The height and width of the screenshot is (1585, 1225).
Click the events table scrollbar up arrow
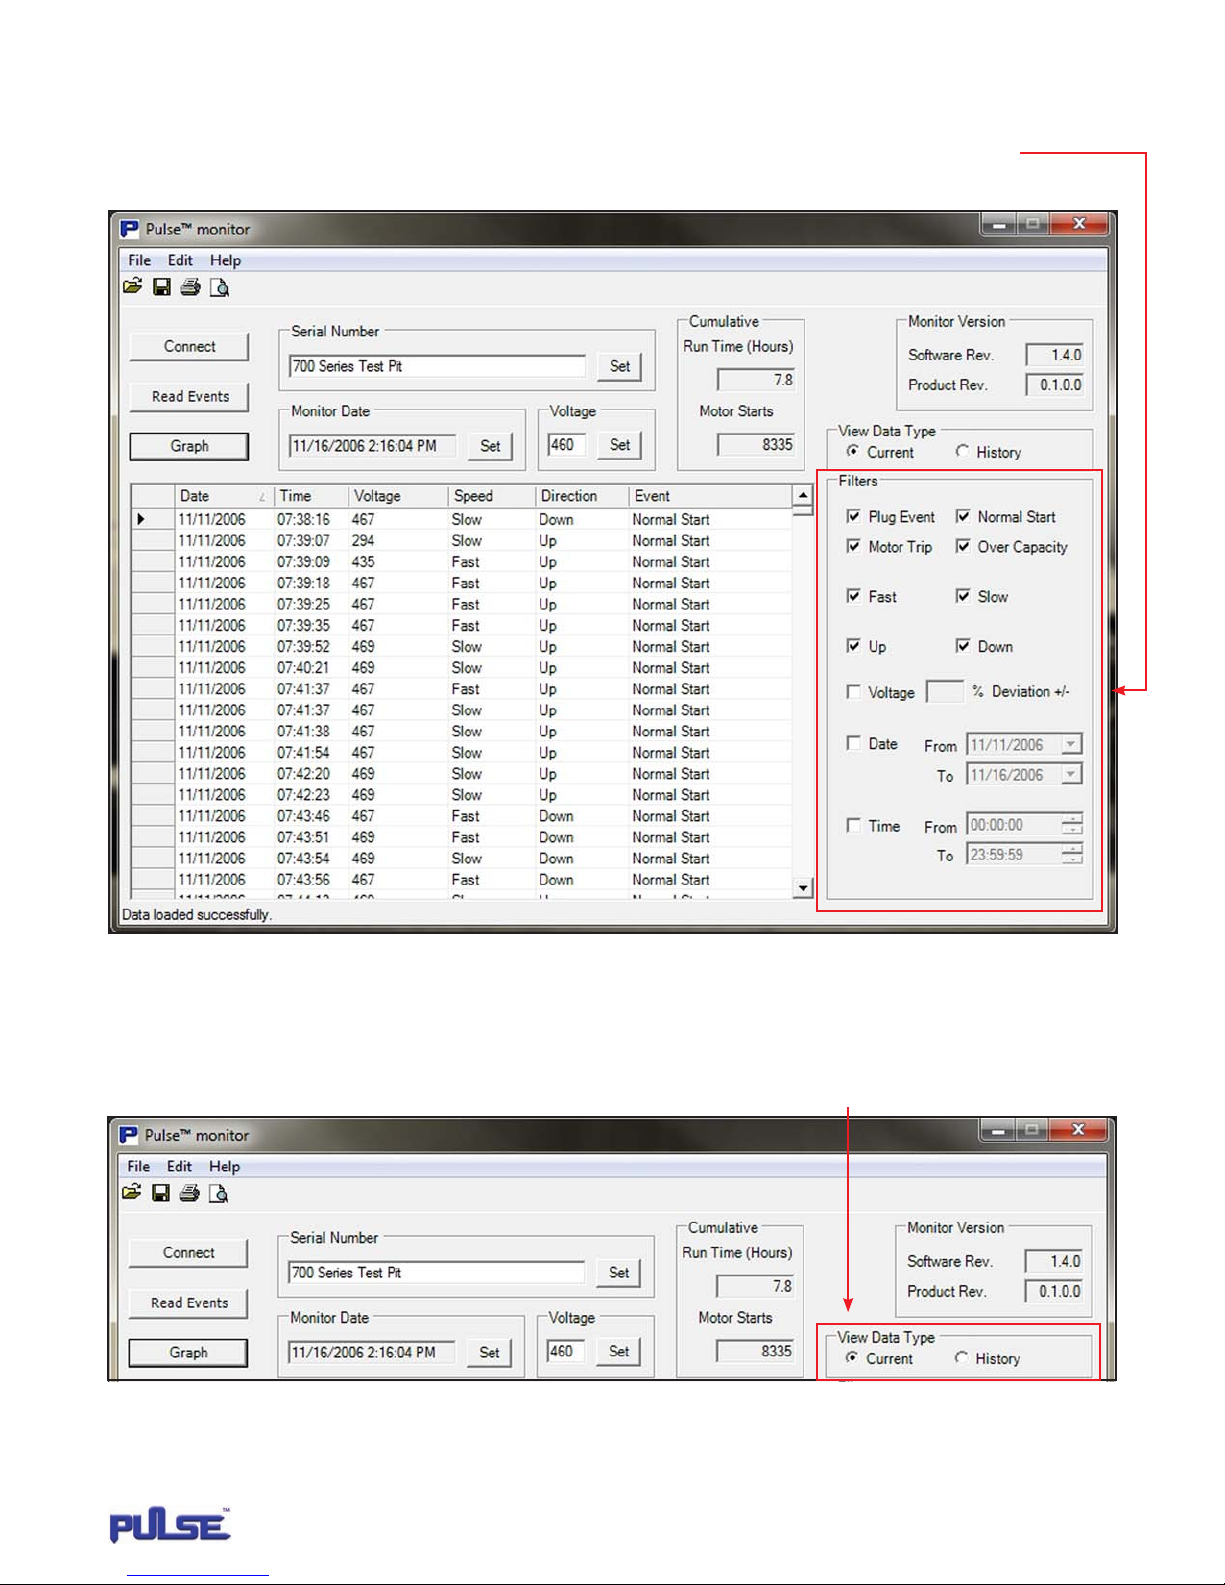pyautogui.click(x=803, y=495)
